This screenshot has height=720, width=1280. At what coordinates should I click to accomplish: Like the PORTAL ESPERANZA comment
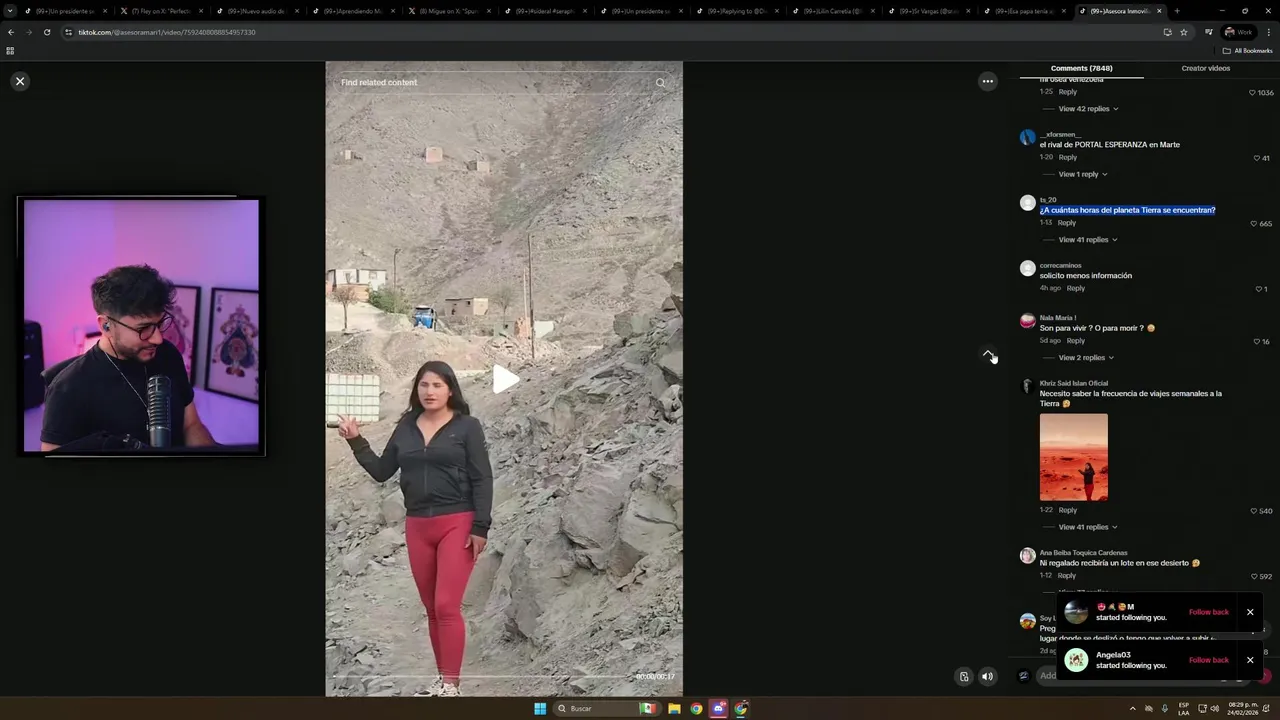(x=1257, y=158)
